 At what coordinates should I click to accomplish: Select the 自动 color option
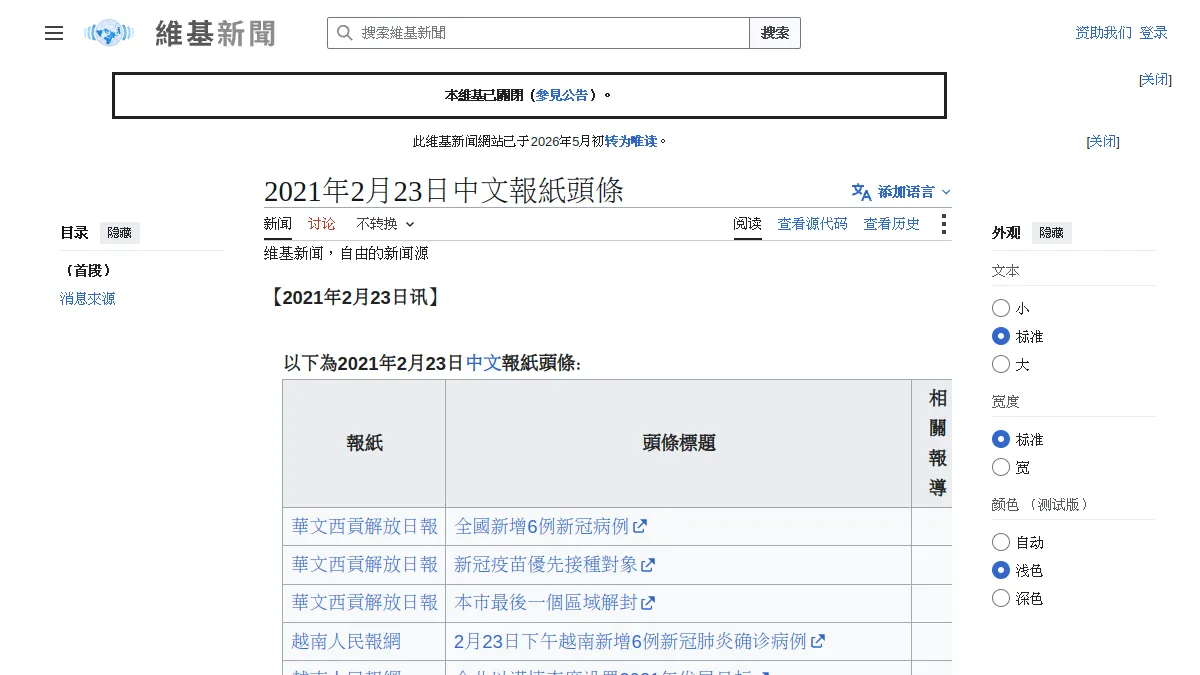pyautogui.click(x=1001, y=542)
